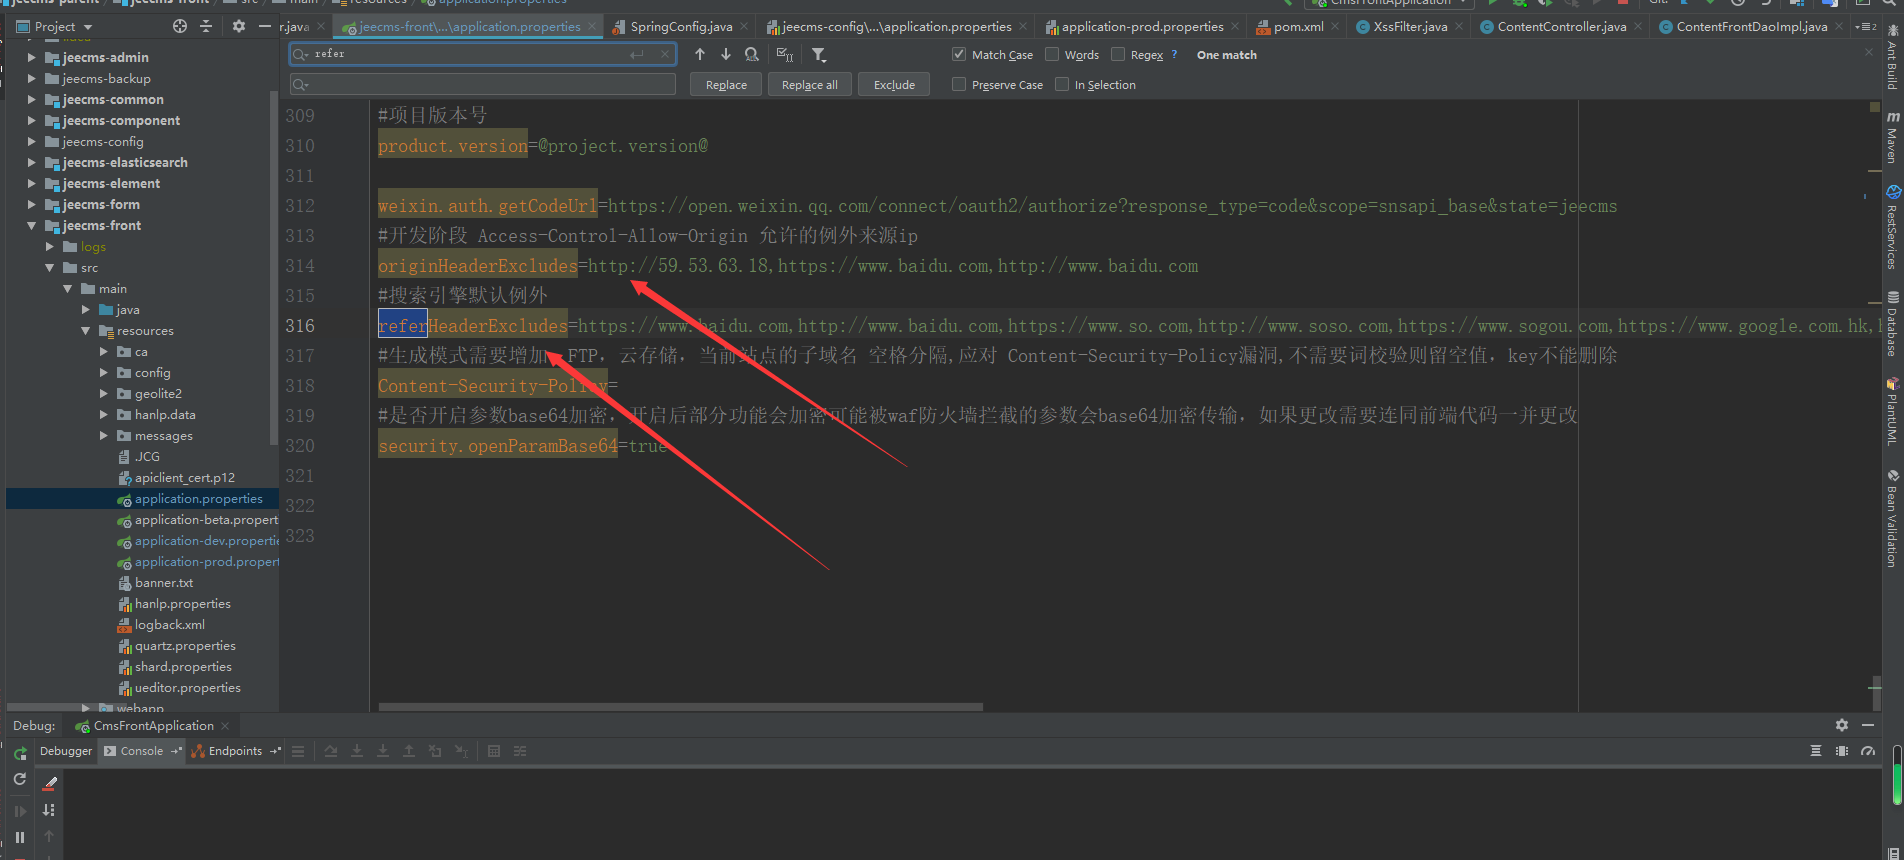This screenshot has width=1904, height=860.
Task: Clear console output with eraser icon
Action: click(50, 784)
